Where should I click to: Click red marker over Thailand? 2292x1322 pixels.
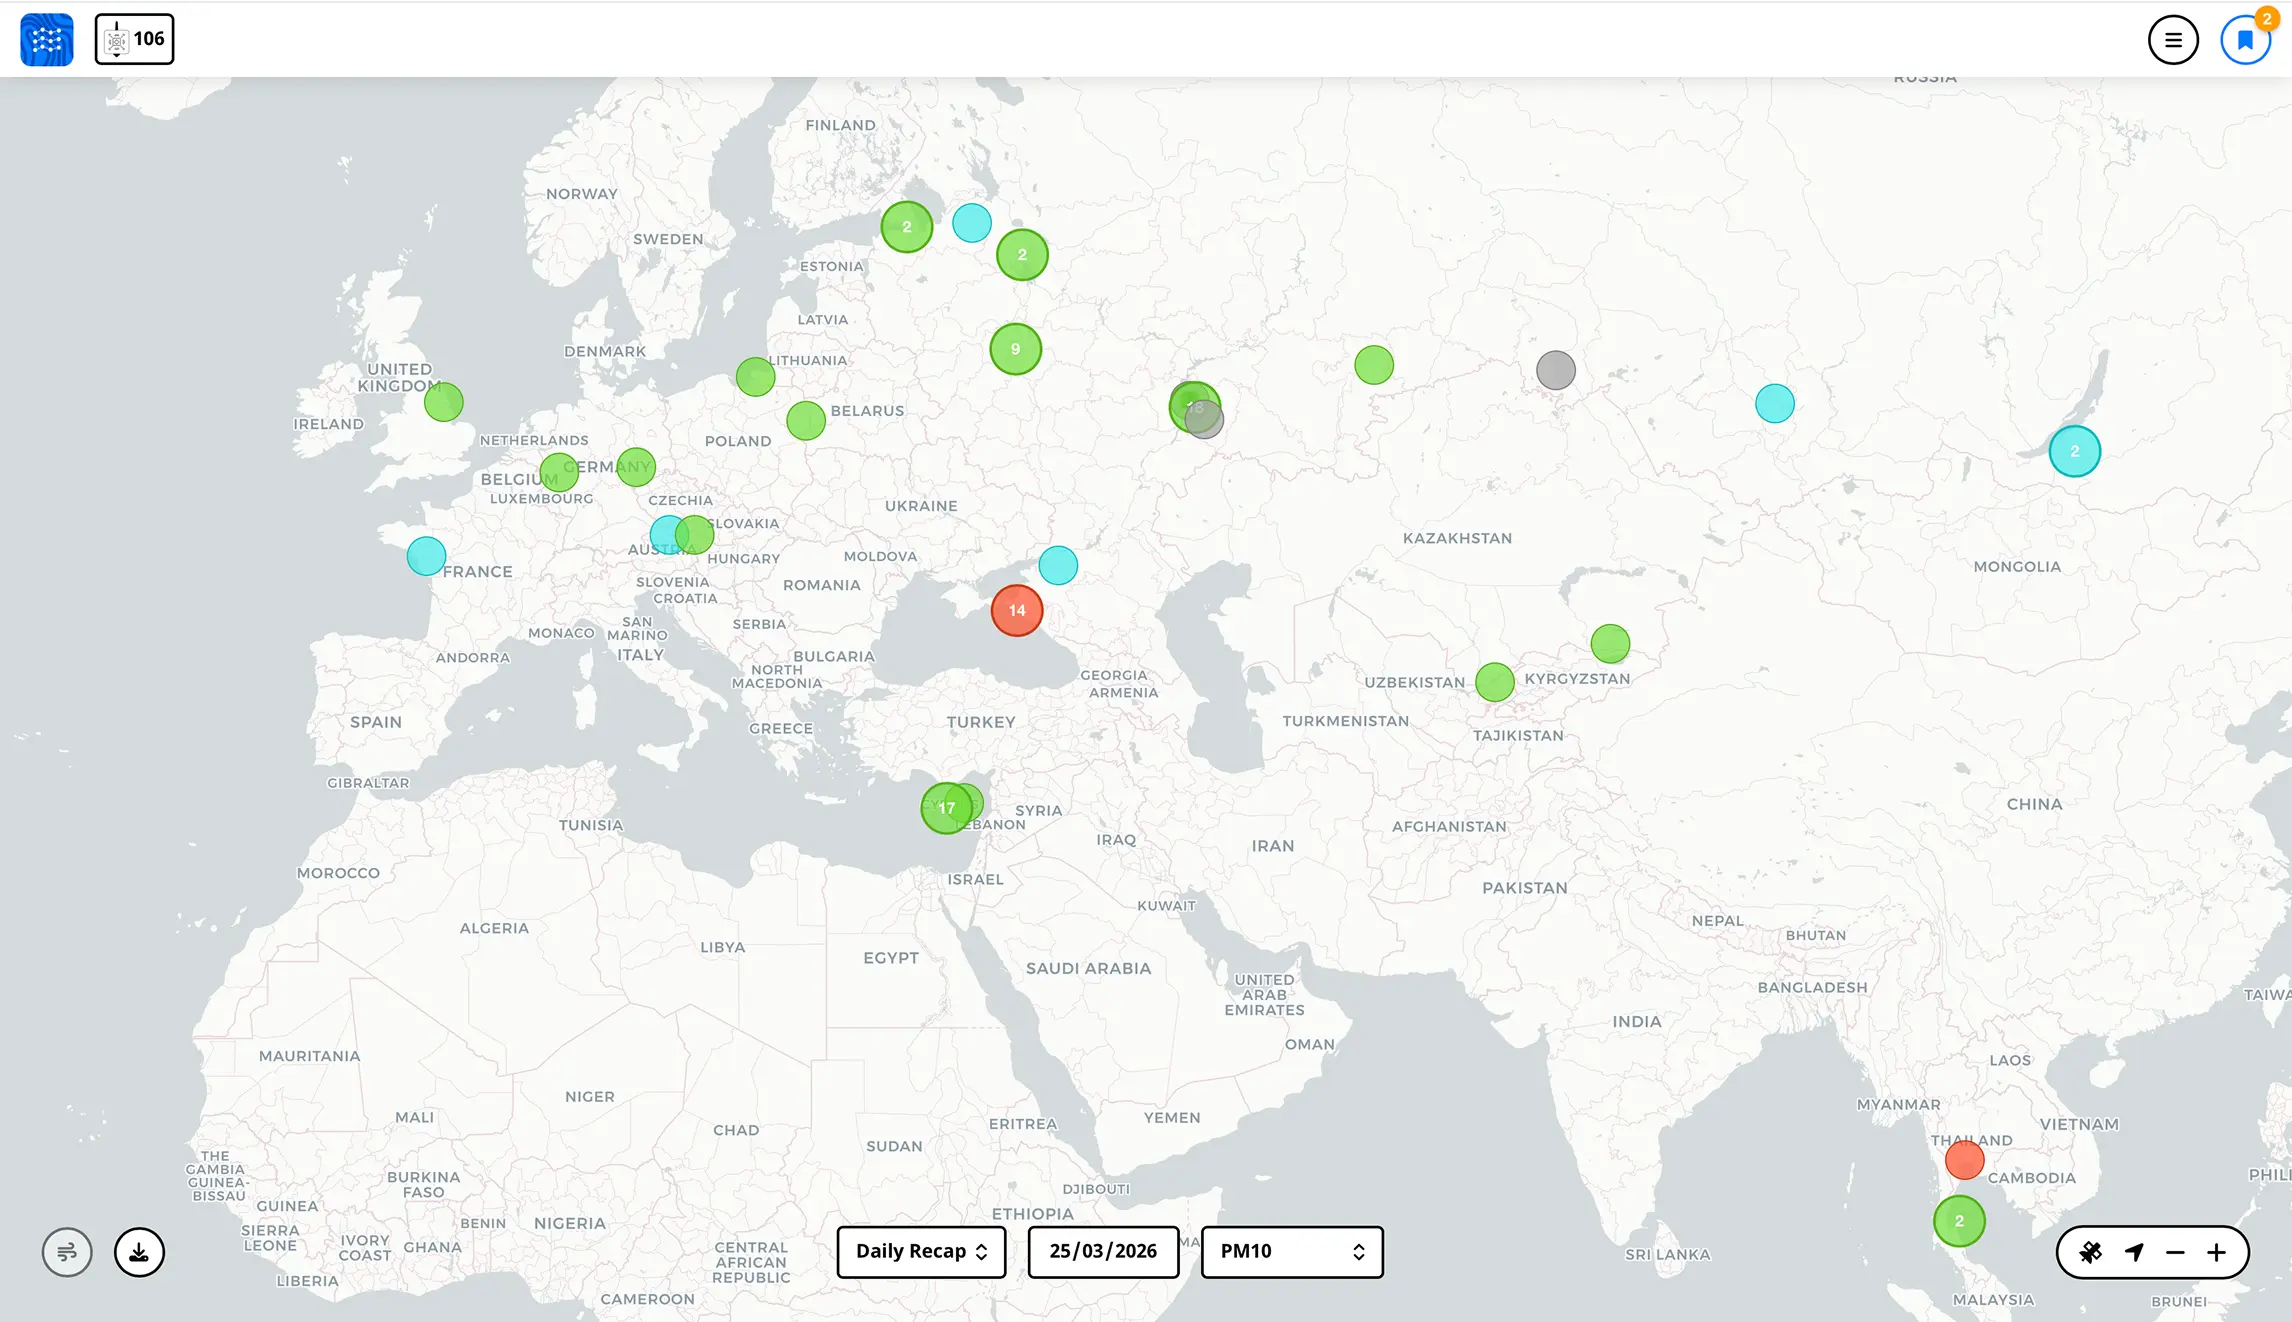coord(1964,1160)
